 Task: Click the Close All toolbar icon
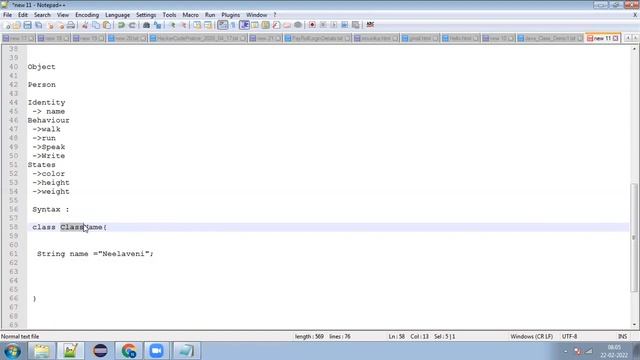[x=60, y=25]
